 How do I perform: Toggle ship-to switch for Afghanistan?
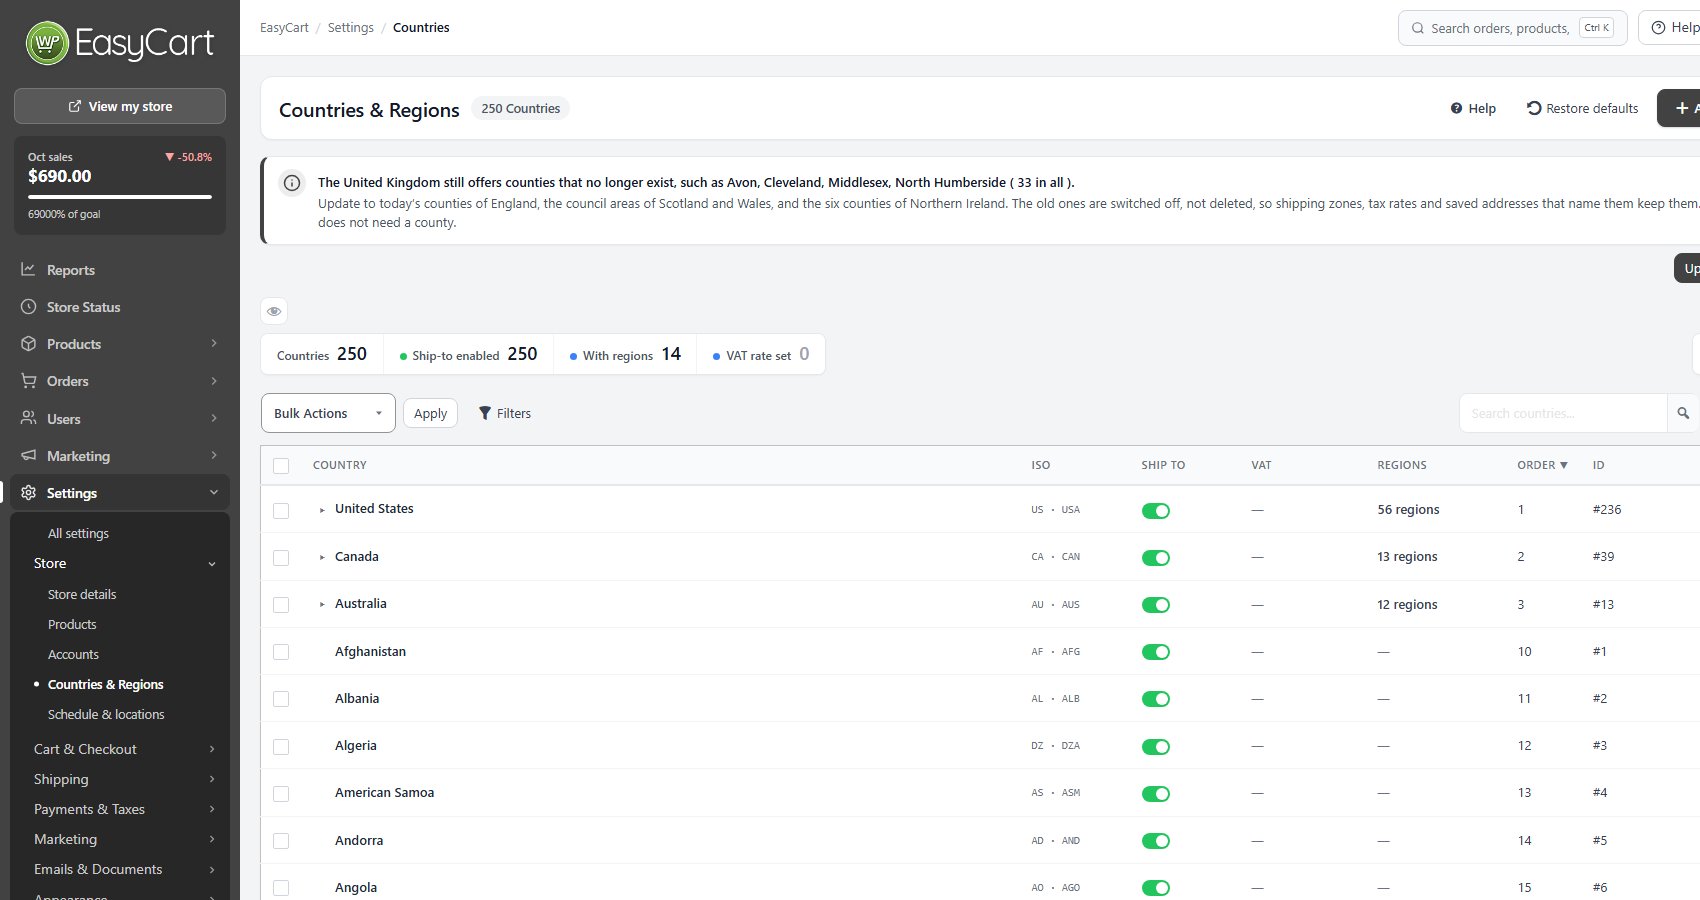pyautogui.click(x=1156, y=652)
